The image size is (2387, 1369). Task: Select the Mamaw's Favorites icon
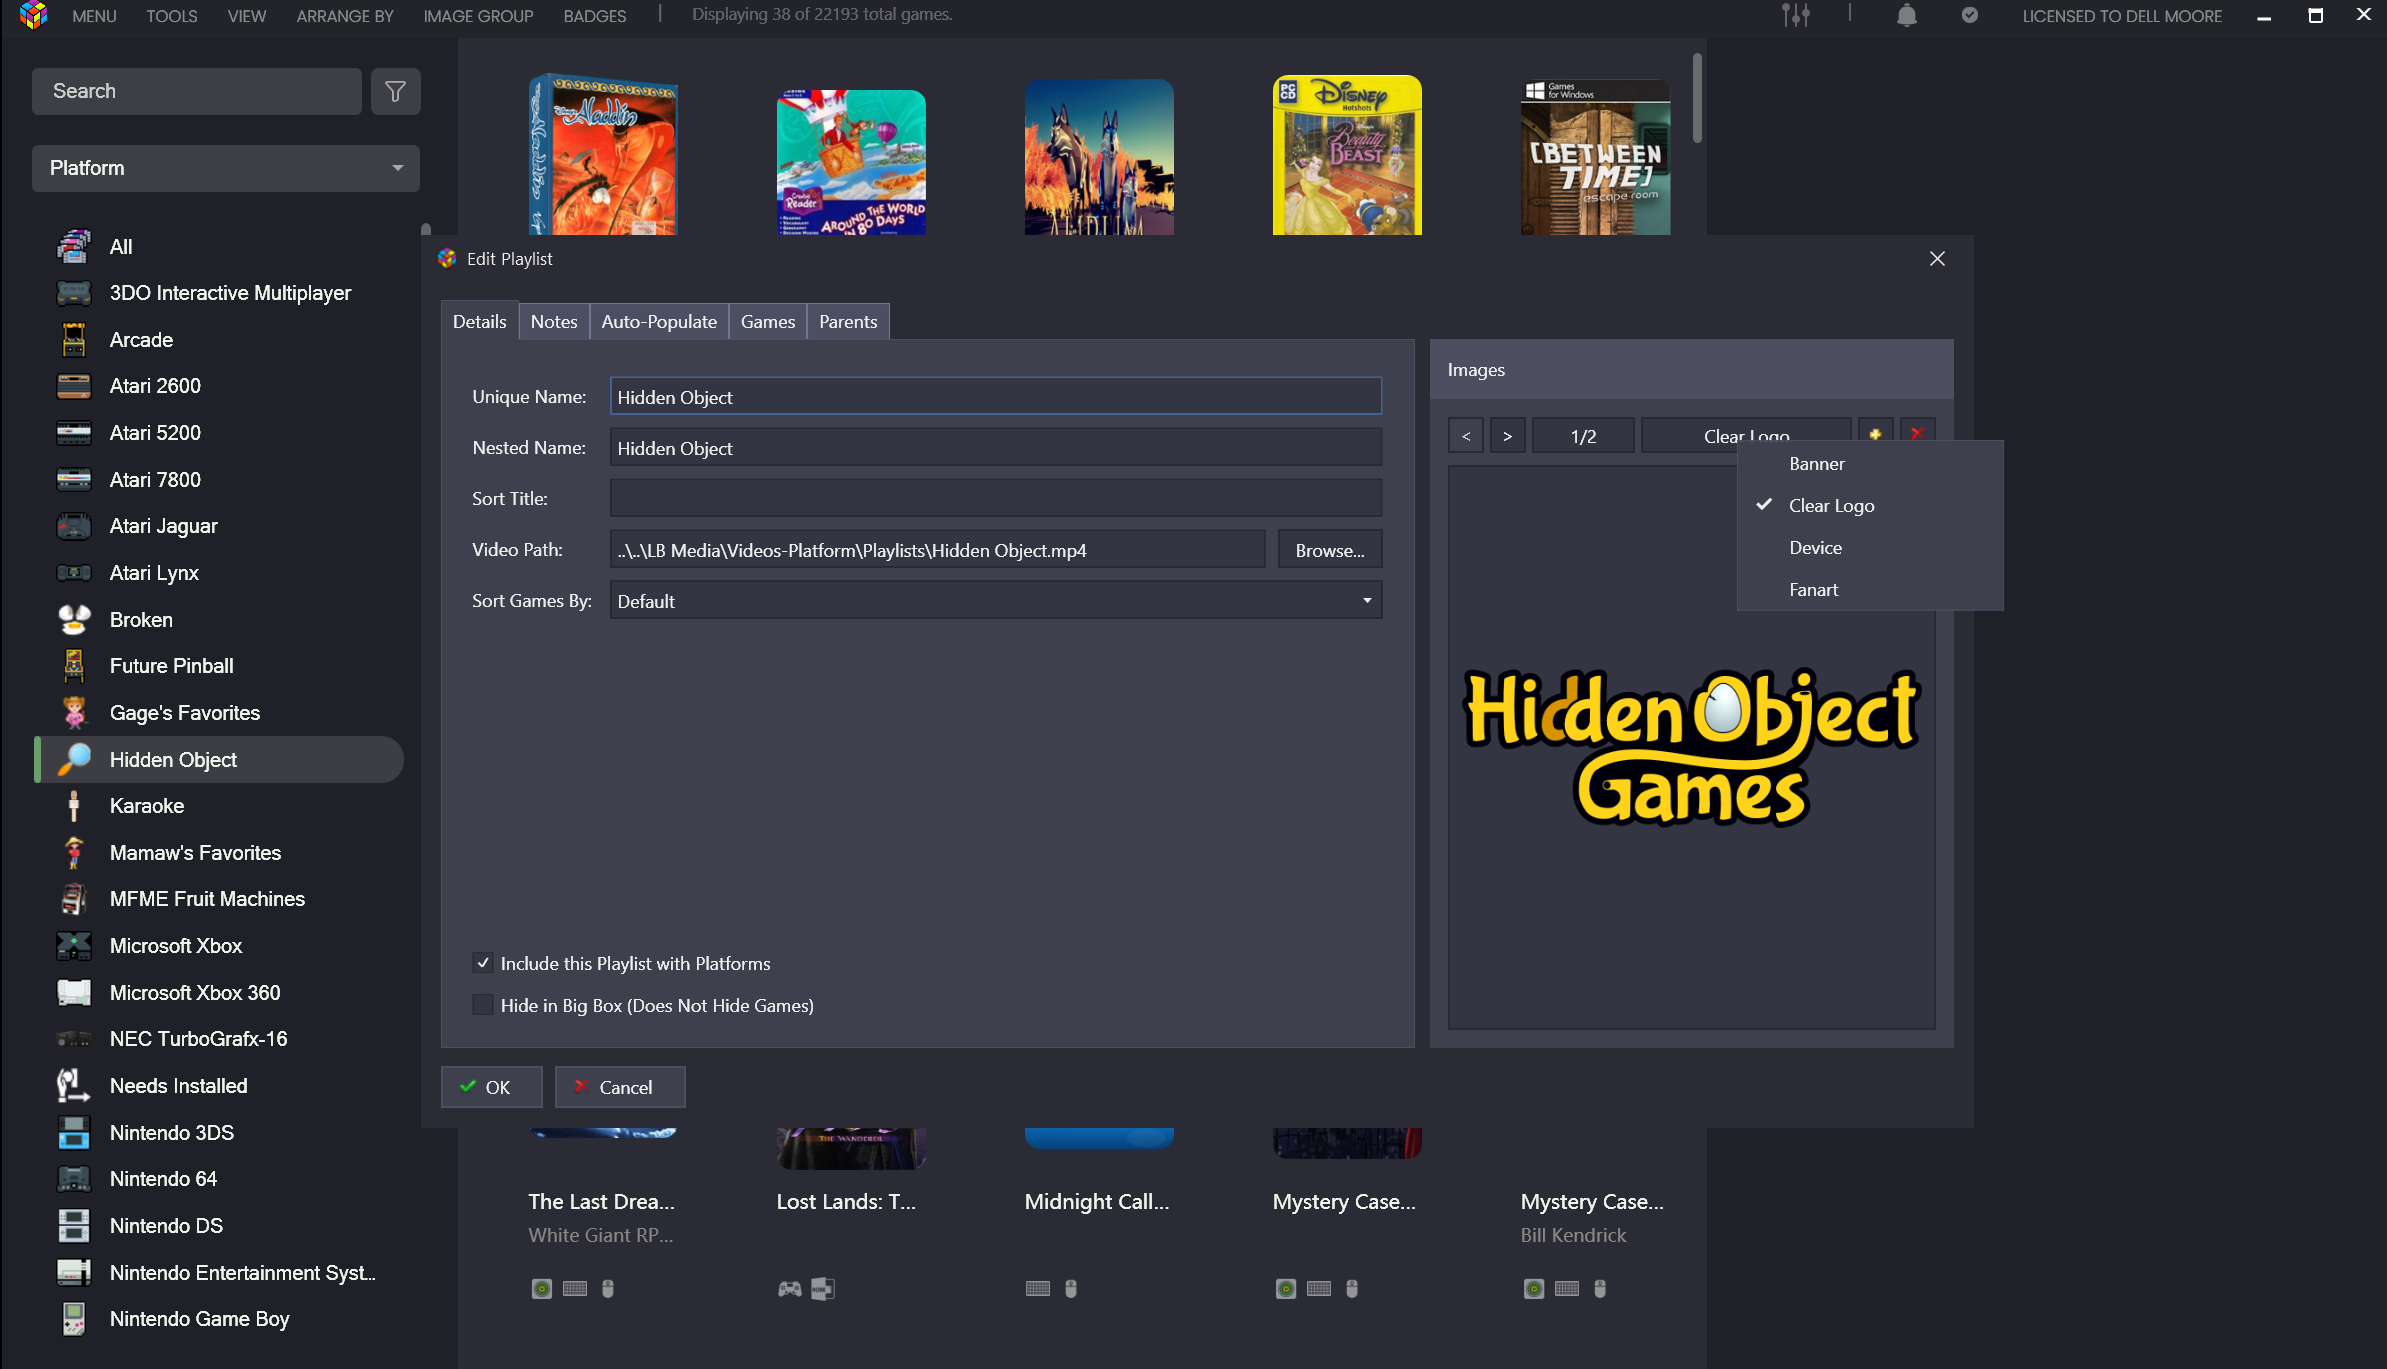pos(74,853)
